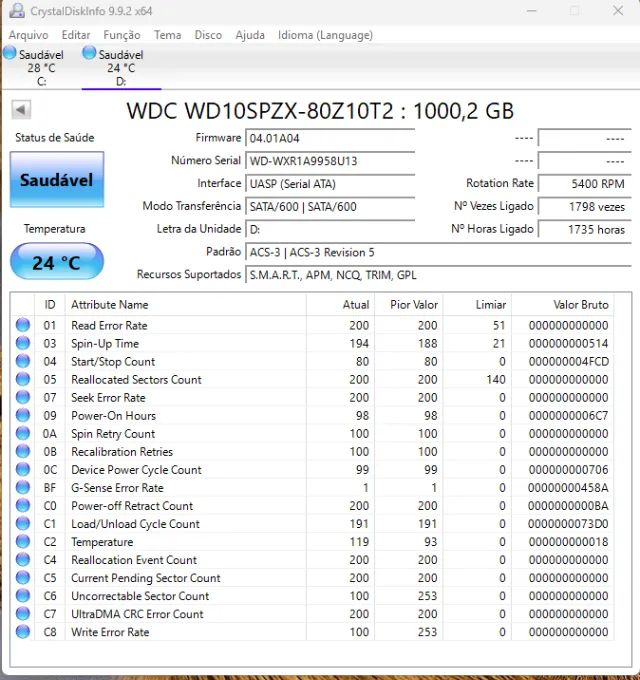This screenshot has height=680, width=640.
Task: Click status orb of Load/Unload Cycle Count row
Action: (23, 523)
